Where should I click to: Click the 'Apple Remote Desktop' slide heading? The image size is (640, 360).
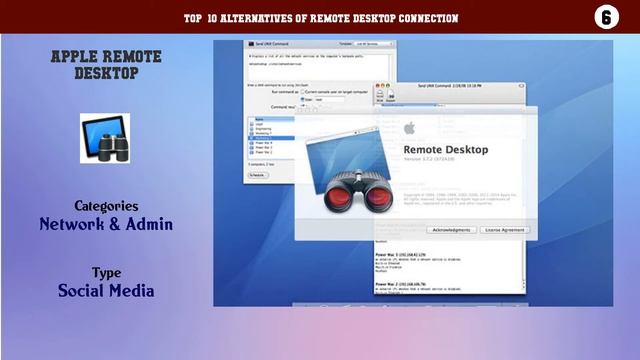pos(106,65)
